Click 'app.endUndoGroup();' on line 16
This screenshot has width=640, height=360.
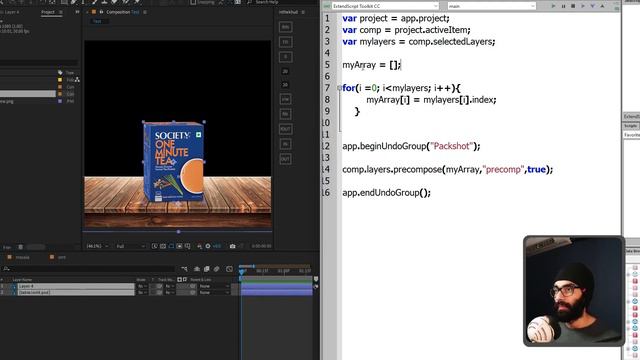coord(387,193)
